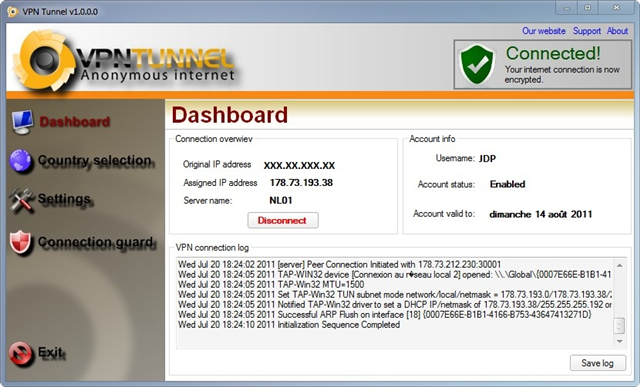Image resolution: width=640 pixels, height=387 pixels.
Task: Maximize the VPN Tunnel window
Action: pos(587,8)
